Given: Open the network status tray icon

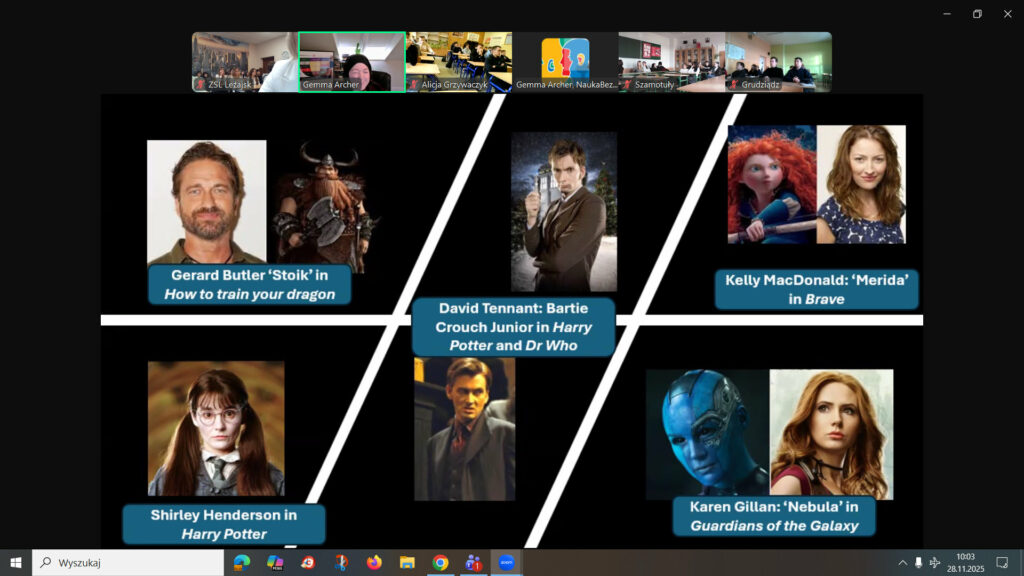Looking at the screenshot, I should 935,563.
